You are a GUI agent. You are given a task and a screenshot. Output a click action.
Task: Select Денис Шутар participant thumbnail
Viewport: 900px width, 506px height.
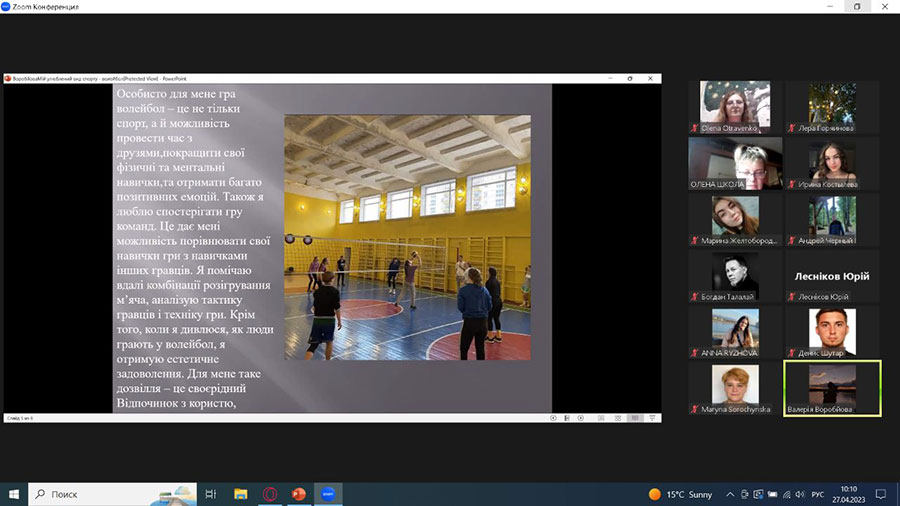832,332
